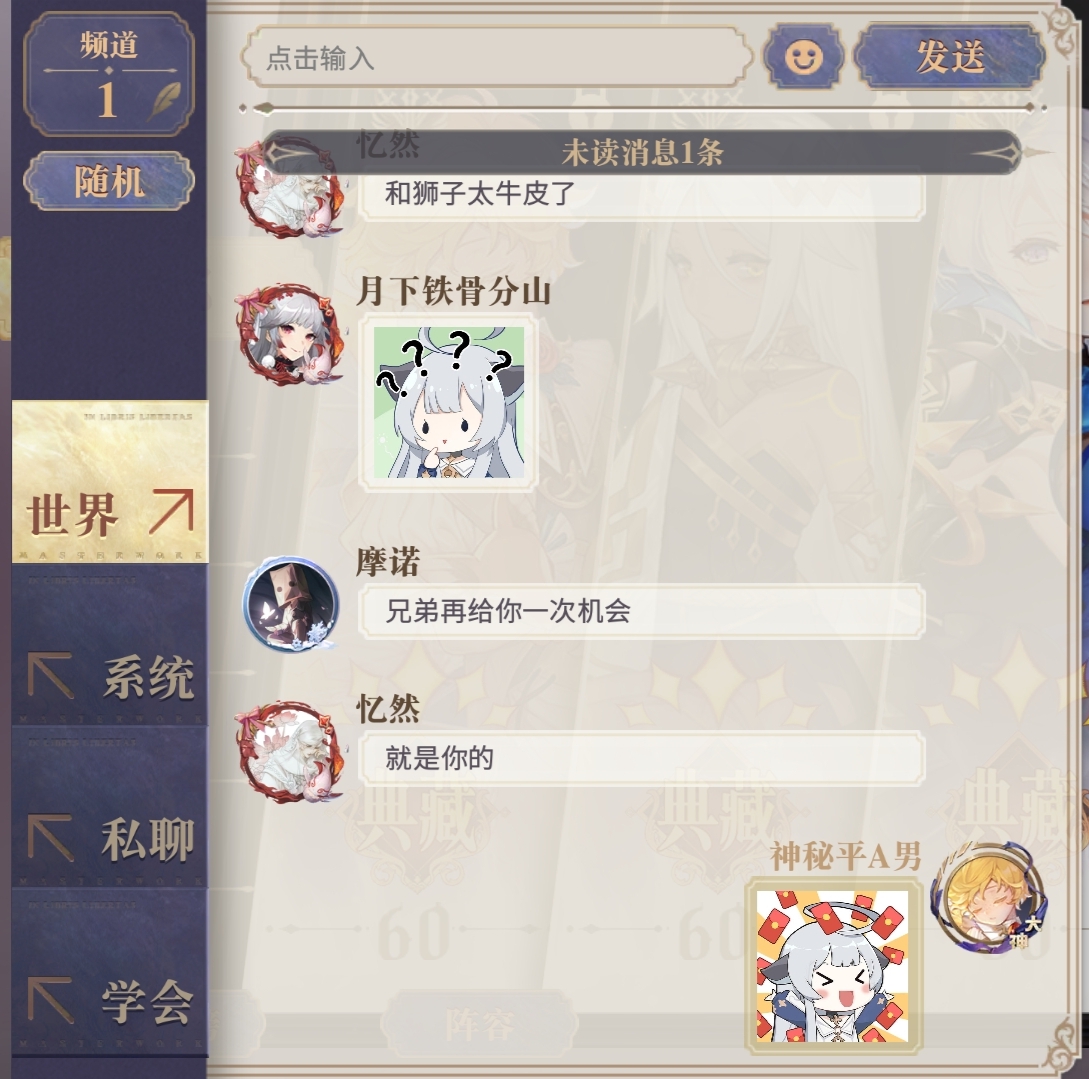This screenshot has height=1079, width=1089.
Task: Open the 学会 guild chat tab
Action: click(x=110, y=971)
